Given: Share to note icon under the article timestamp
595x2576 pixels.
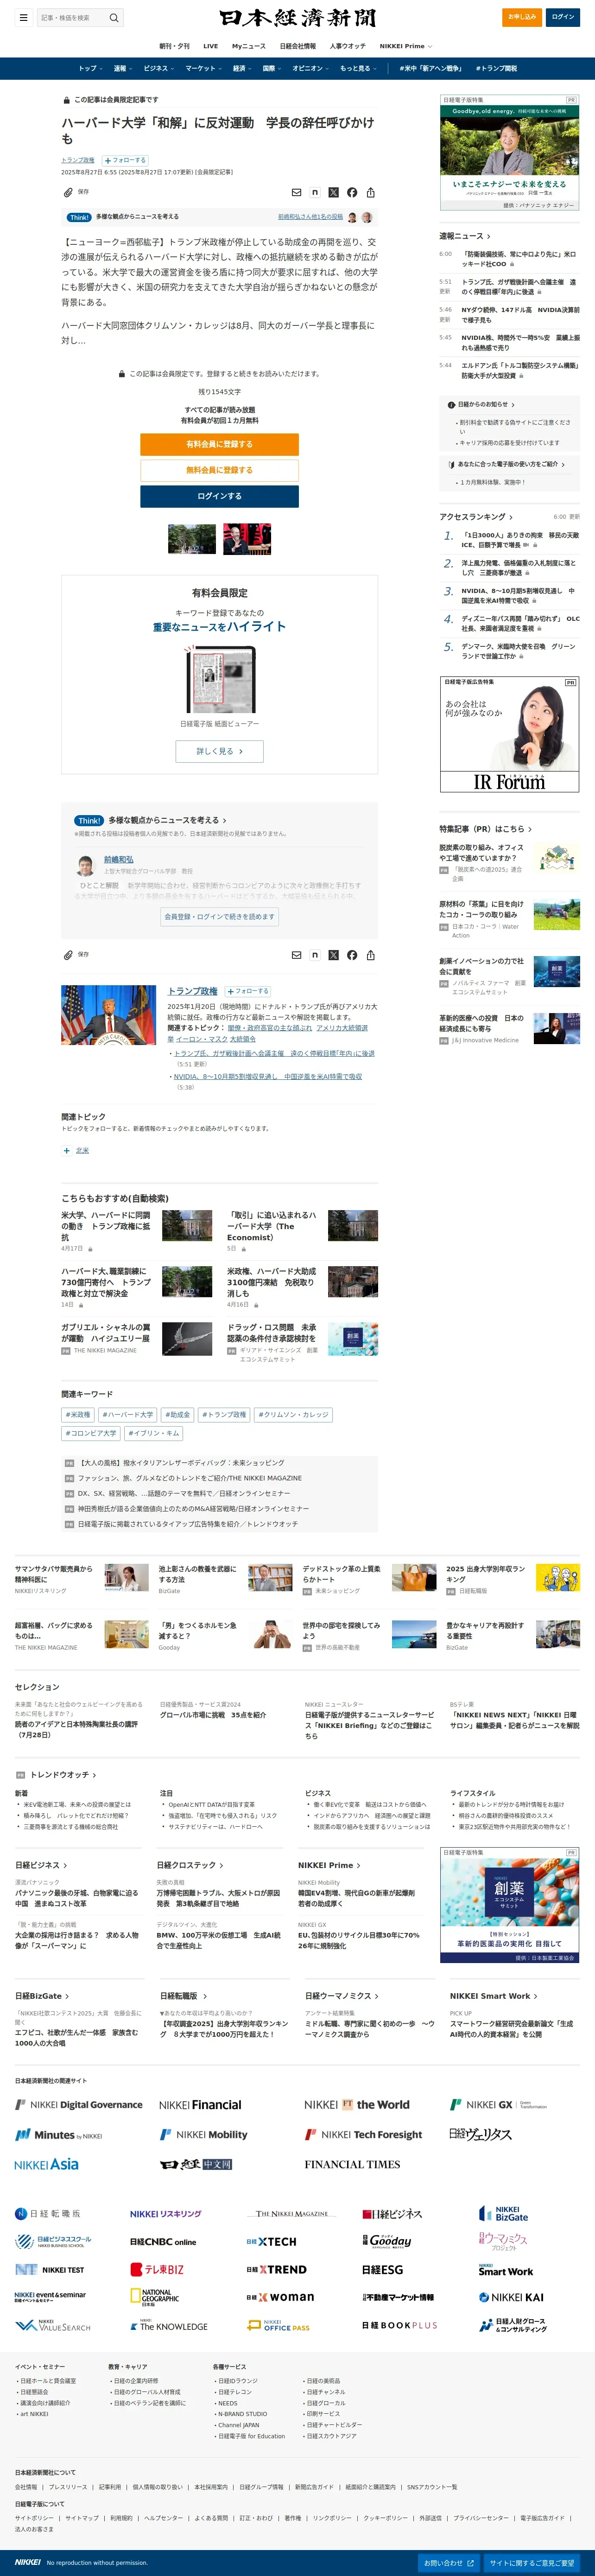Looking at the screenshot, I should 315,192.
